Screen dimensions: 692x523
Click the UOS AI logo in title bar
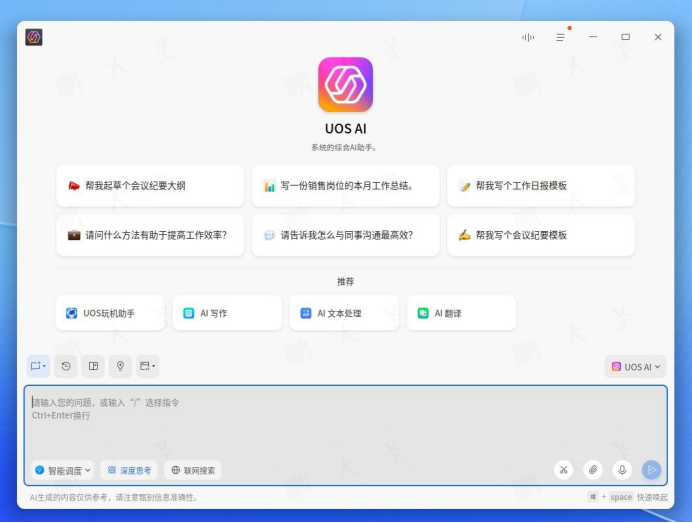pyautogui.click(x=34, y=37)
